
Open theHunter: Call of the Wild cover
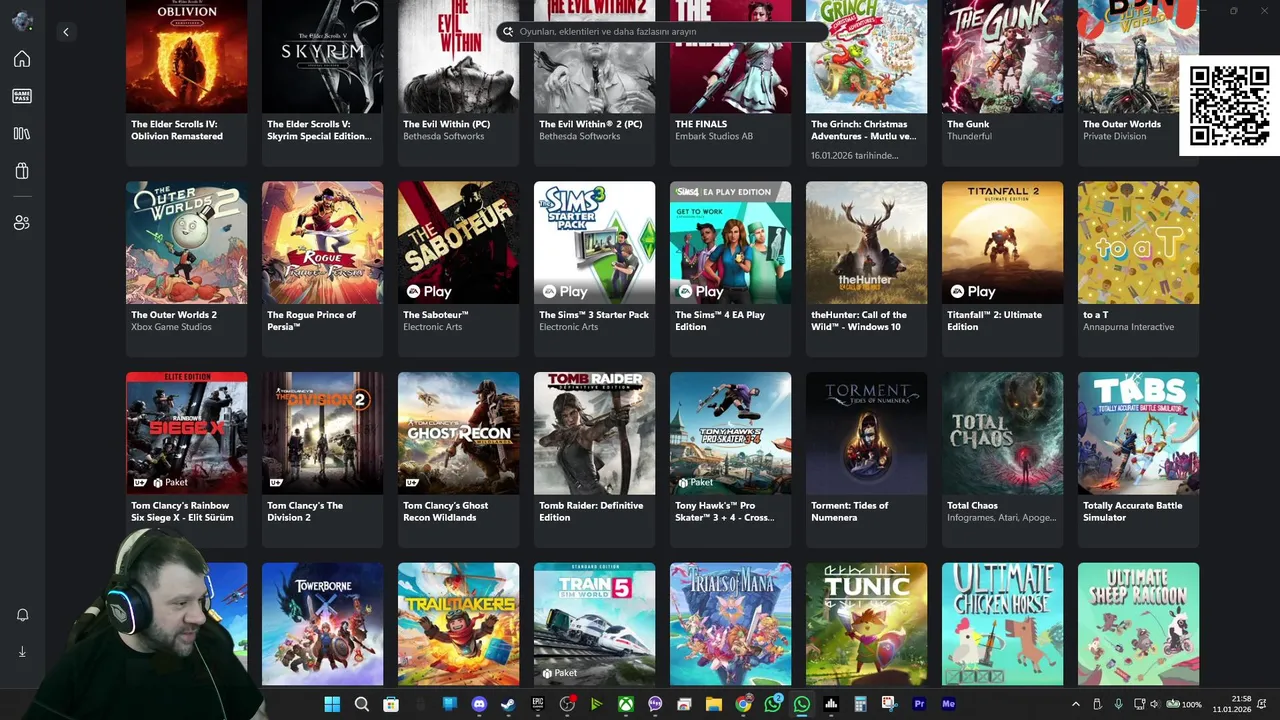point(866,242)
